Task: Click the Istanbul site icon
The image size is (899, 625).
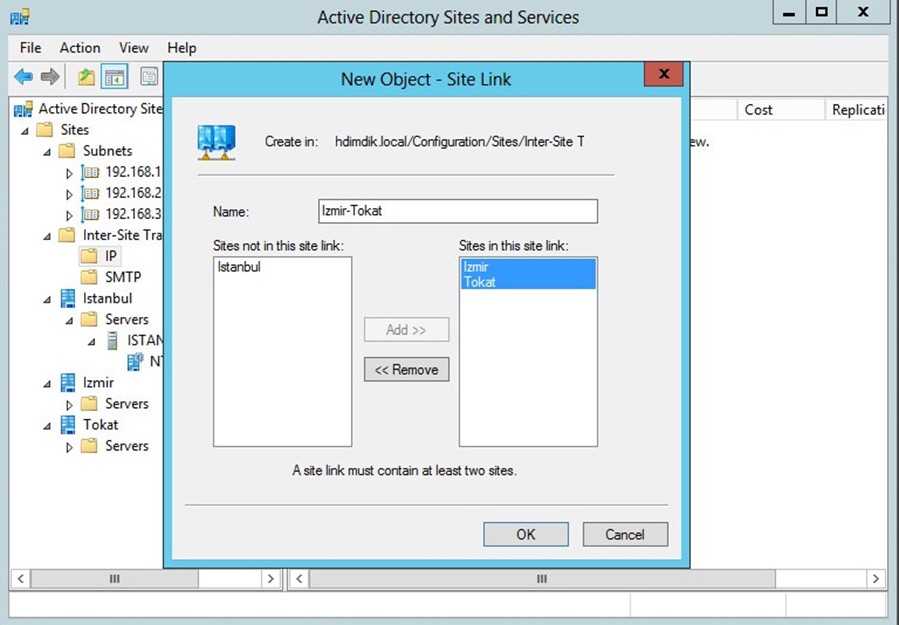Action: point(68,298)
